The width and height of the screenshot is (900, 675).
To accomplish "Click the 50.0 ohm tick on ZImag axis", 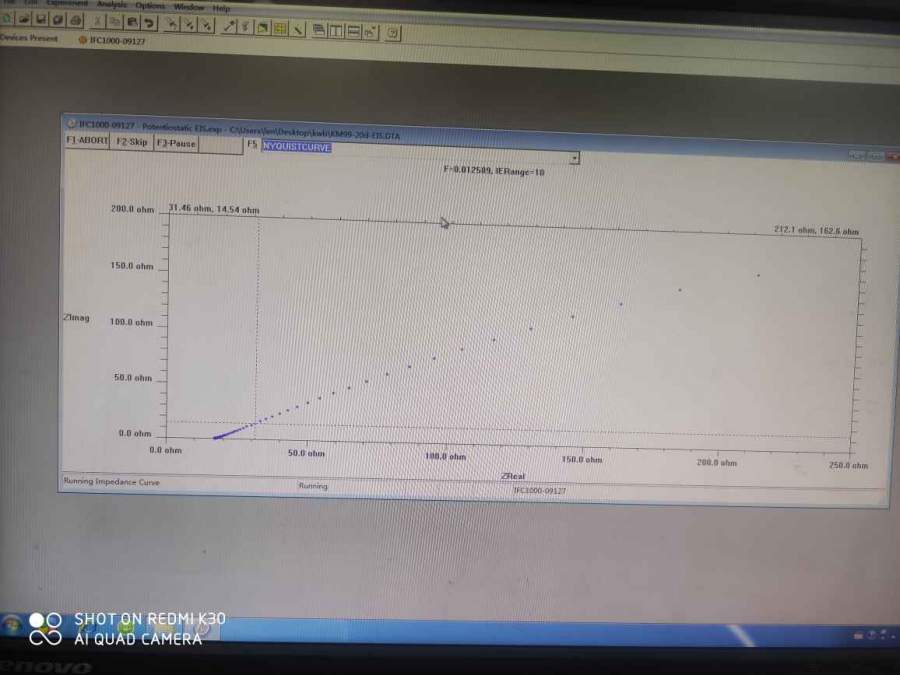I will [x=133, y=378].
